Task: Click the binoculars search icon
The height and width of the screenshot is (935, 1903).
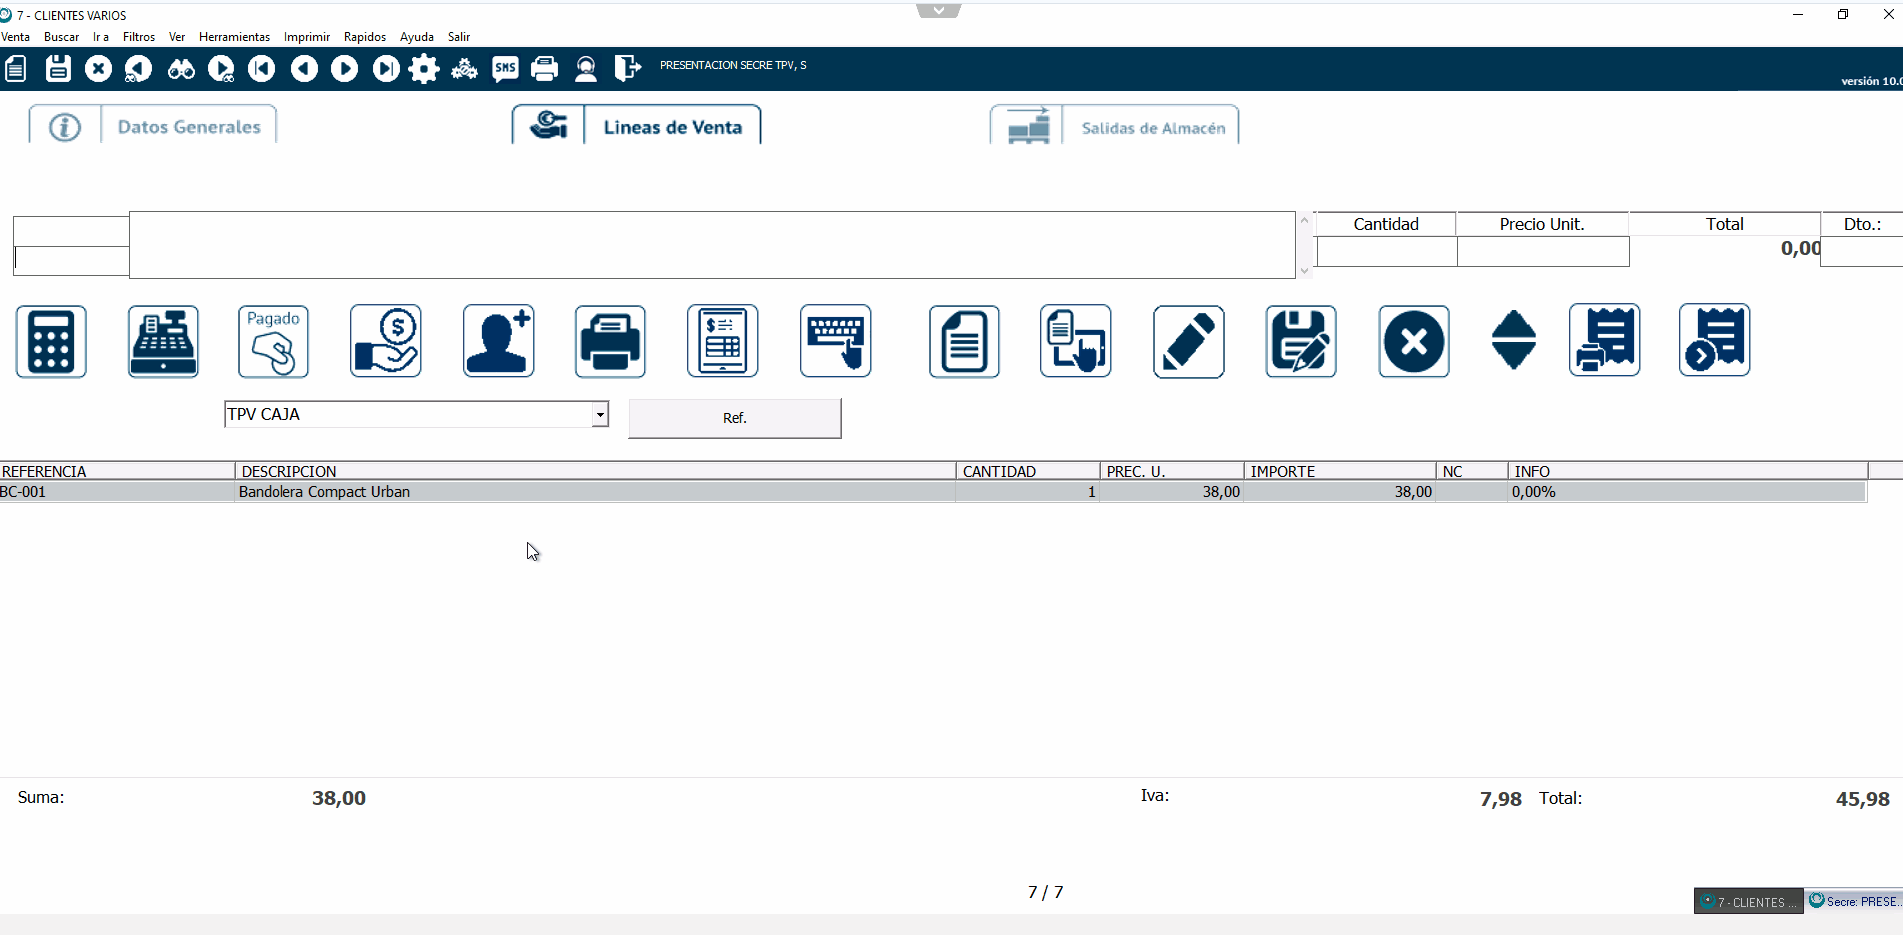Action: point(181,69)
